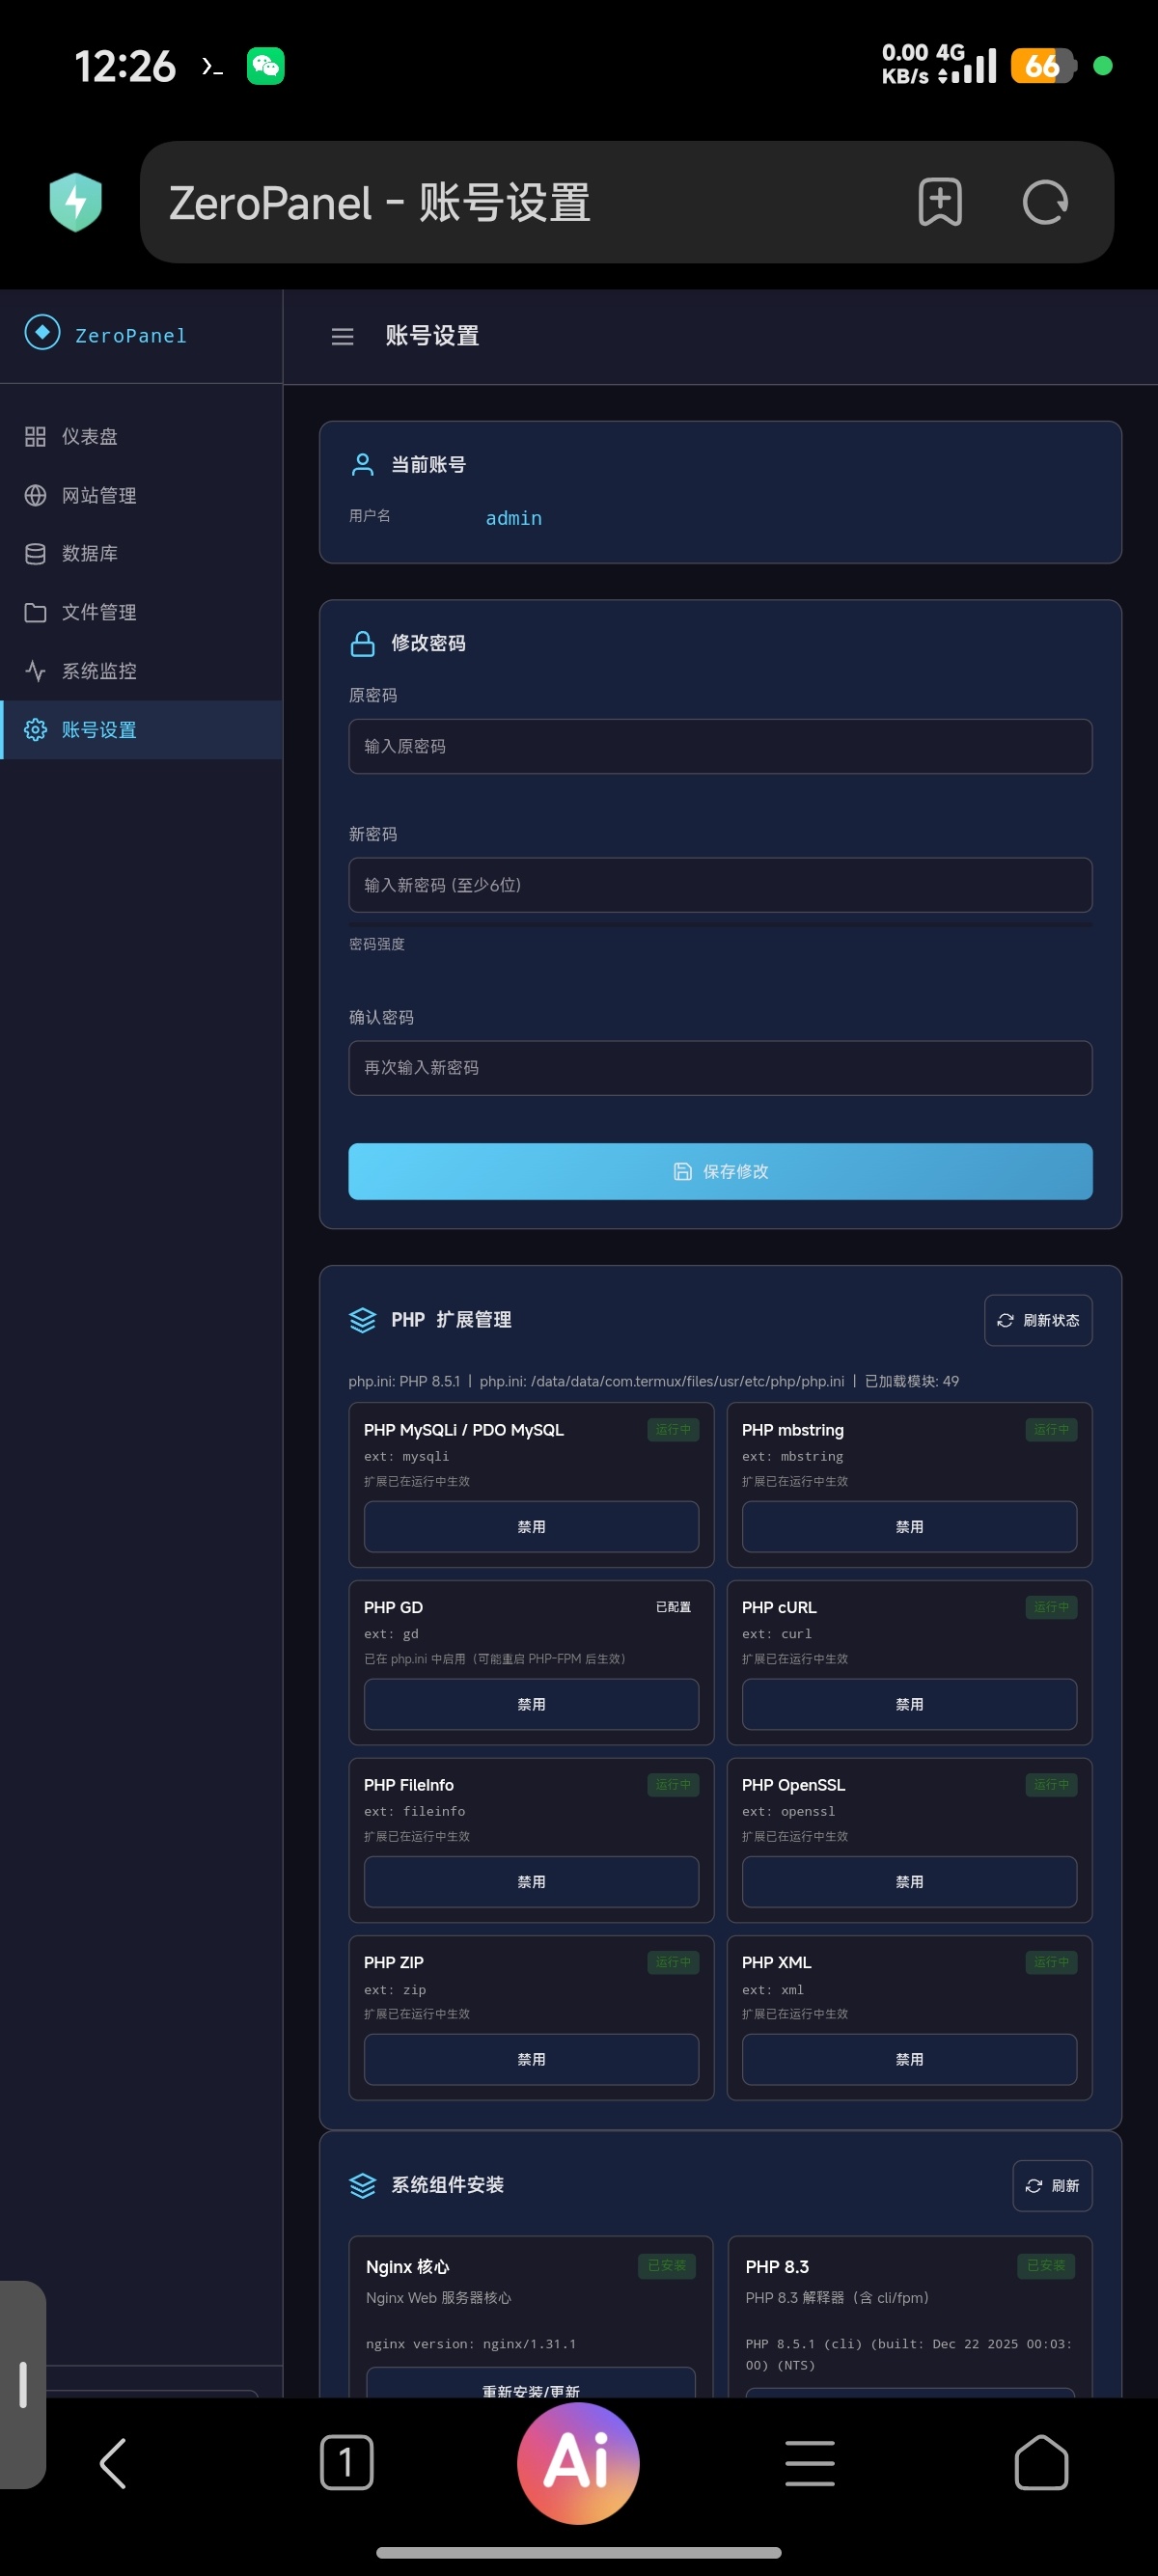
Task: Tap the shield lightning icon beside address bar
Action: [x=76, y=202]
